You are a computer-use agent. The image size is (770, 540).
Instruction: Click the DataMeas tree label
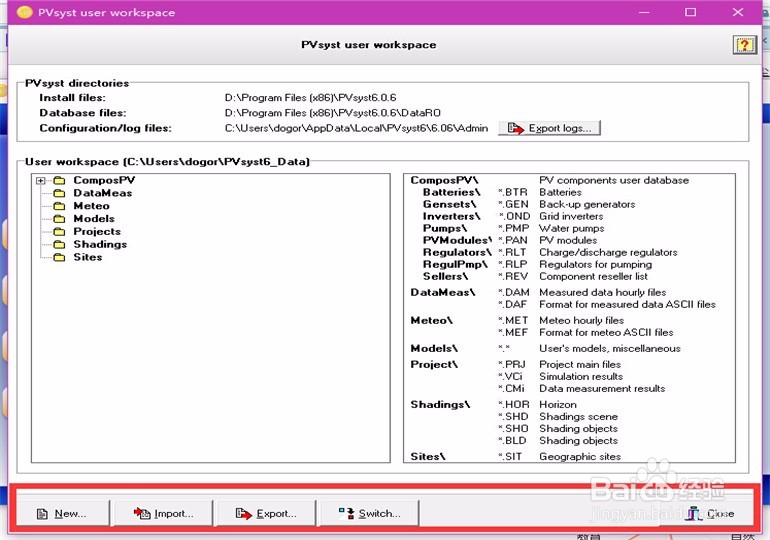point(103,193)
